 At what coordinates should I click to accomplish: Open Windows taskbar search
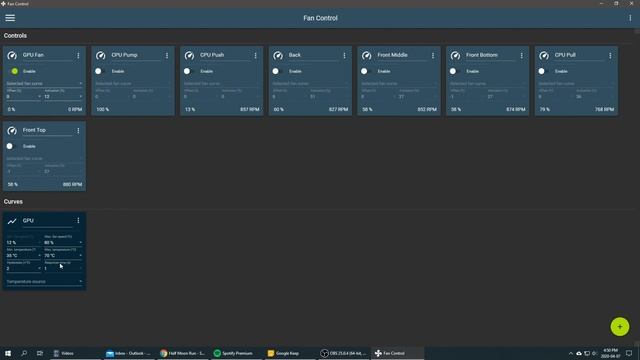pos(24,353)
